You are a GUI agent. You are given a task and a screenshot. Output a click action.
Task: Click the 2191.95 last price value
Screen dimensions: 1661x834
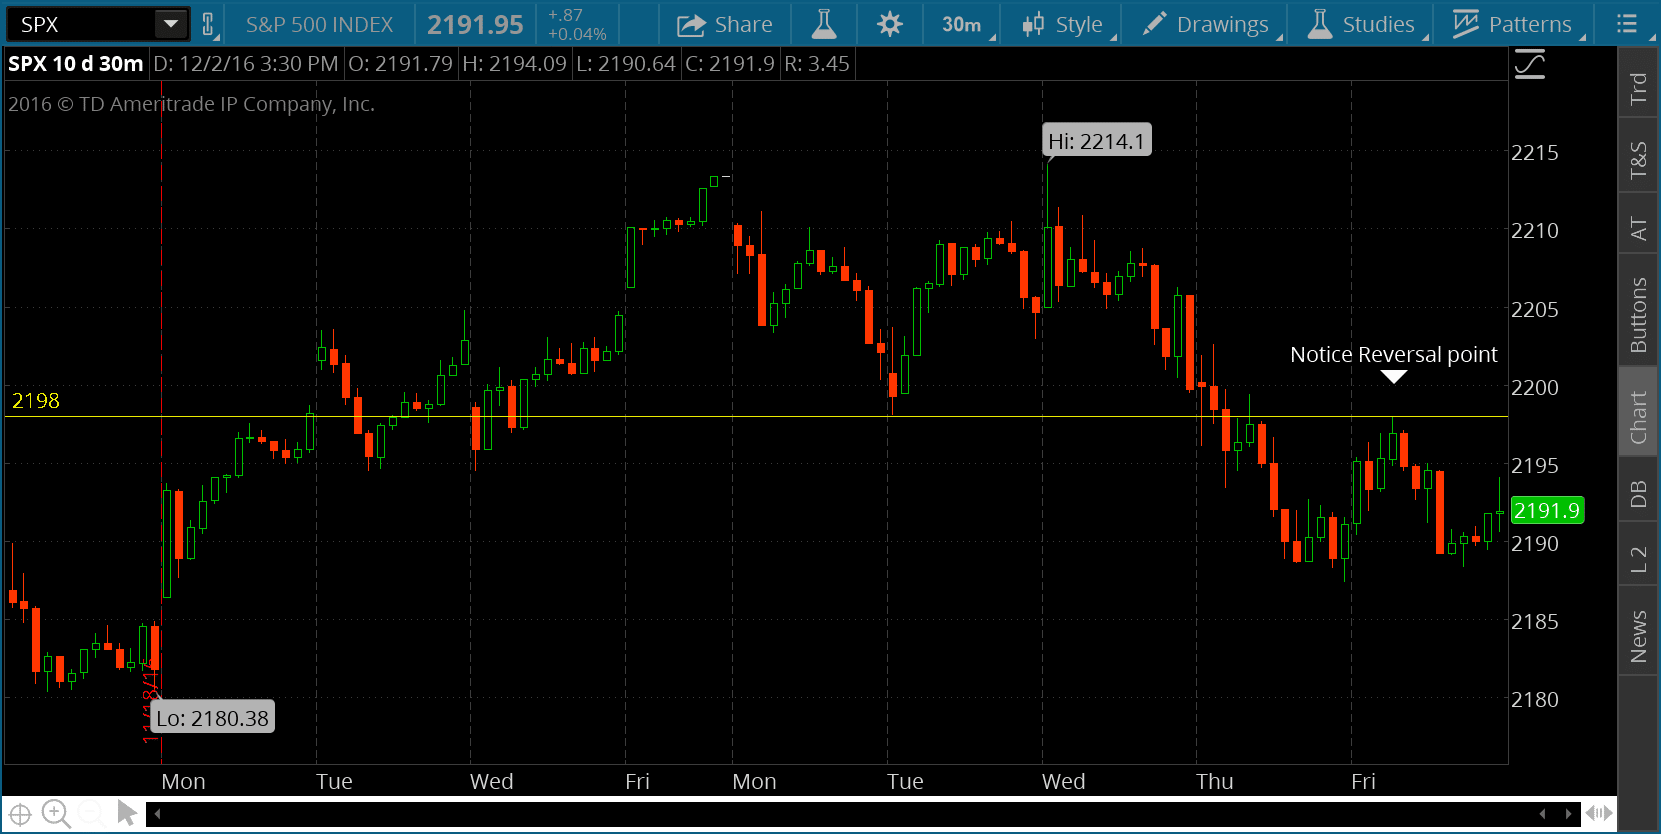pos(475,24)
